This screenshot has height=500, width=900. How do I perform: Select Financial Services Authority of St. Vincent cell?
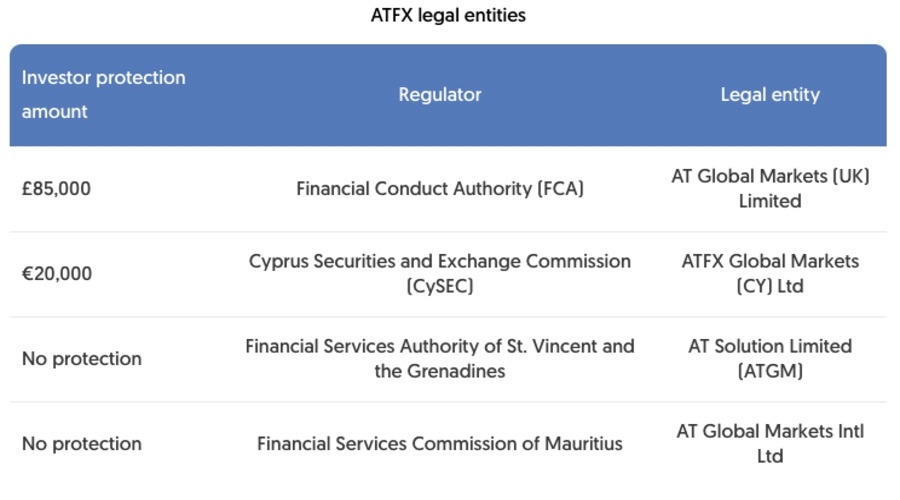440,347
